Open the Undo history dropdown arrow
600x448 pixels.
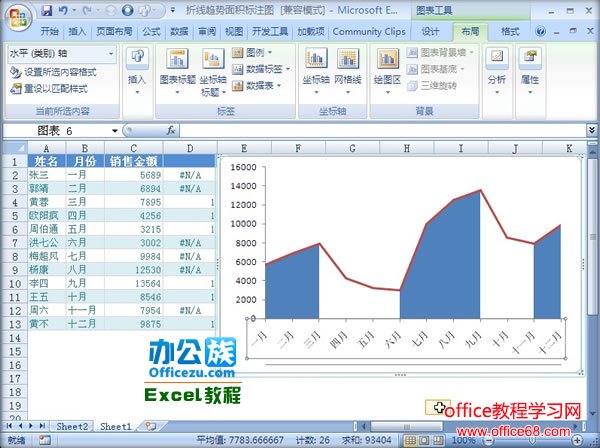(74, 10)
